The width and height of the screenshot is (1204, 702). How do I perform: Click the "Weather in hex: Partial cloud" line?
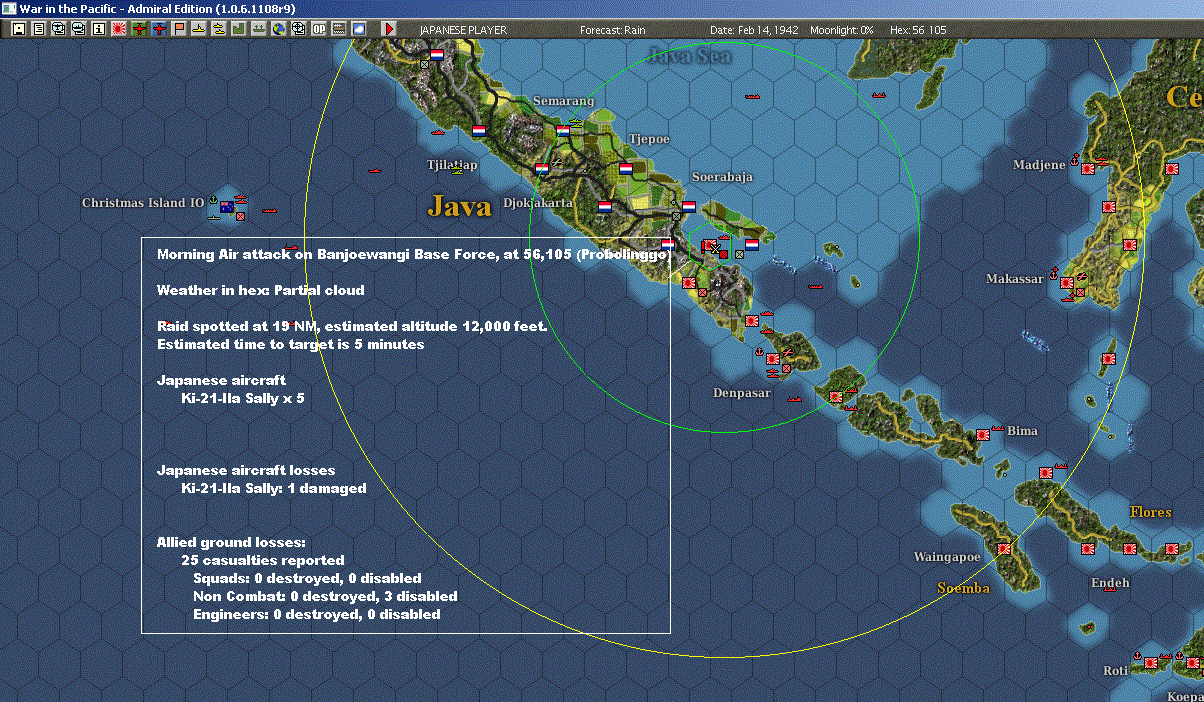260,291
